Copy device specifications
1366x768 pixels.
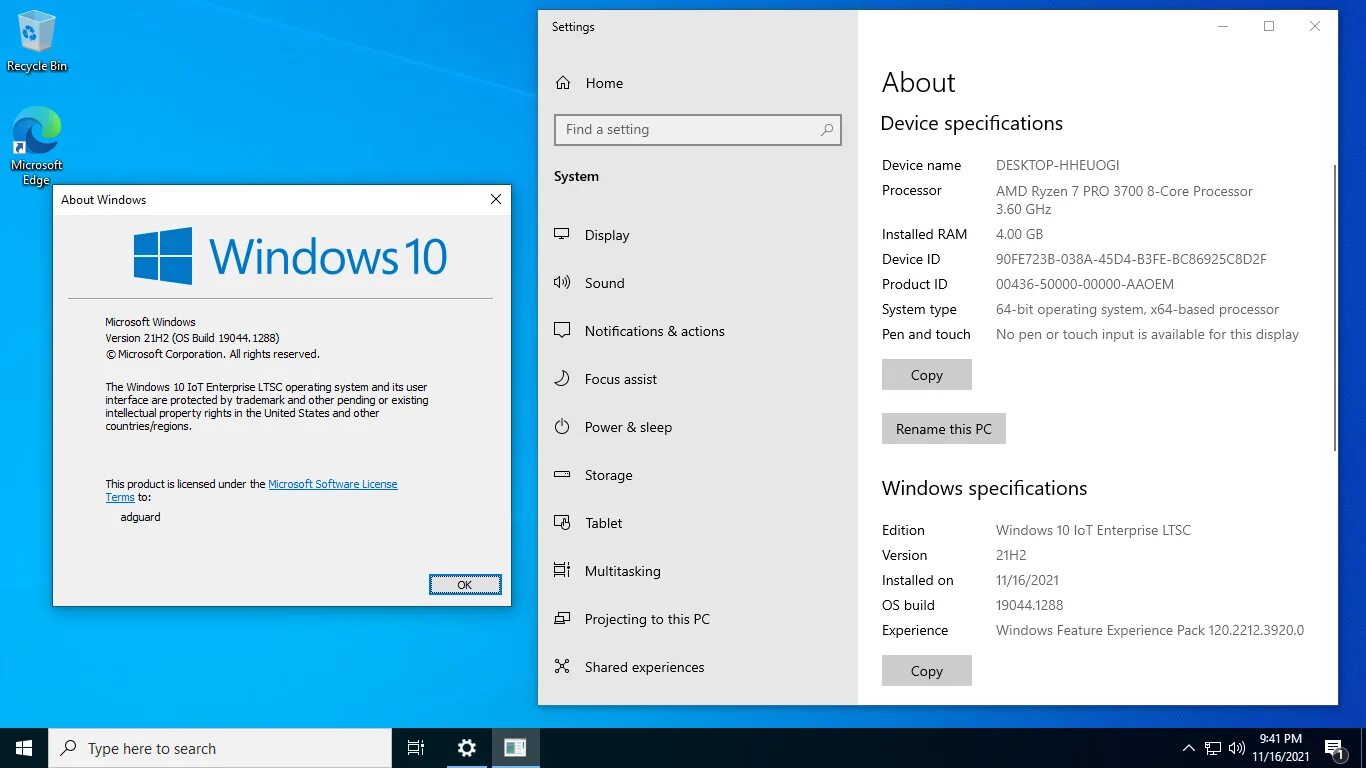[927, 375]
